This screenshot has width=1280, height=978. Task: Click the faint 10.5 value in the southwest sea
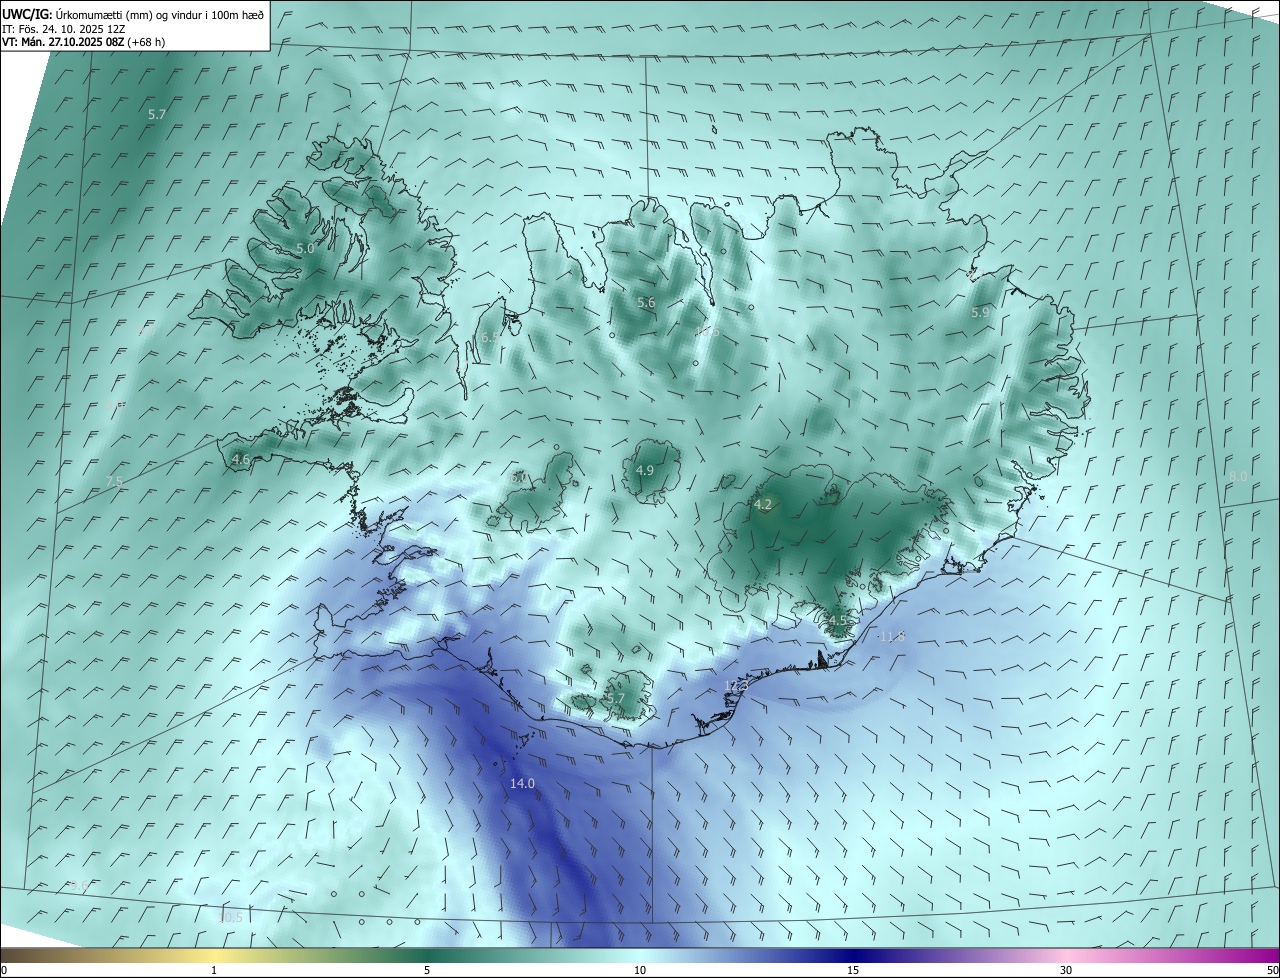231,917
